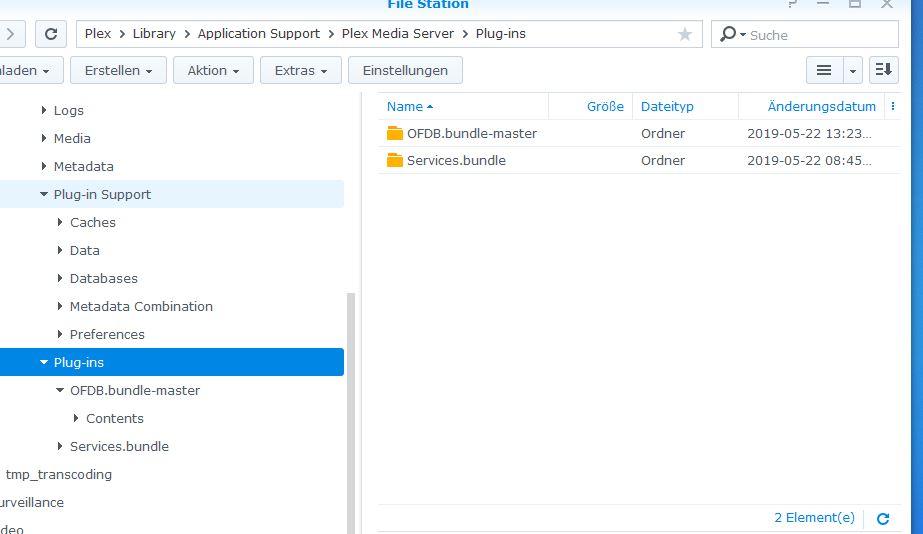Open the Extras dropdown menu

[x=301, y=71]
